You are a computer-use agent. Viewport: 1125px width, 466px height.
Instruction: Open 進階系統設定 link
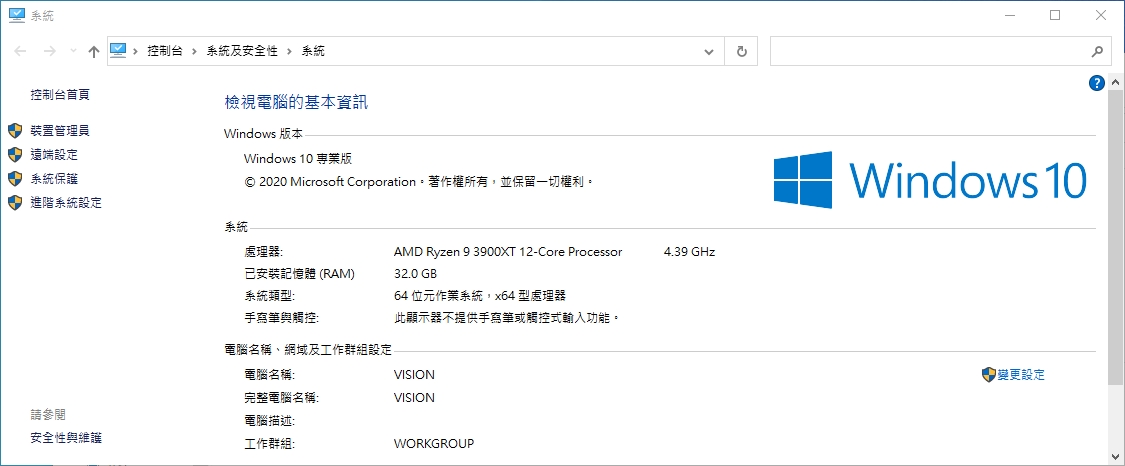[66, 203]
